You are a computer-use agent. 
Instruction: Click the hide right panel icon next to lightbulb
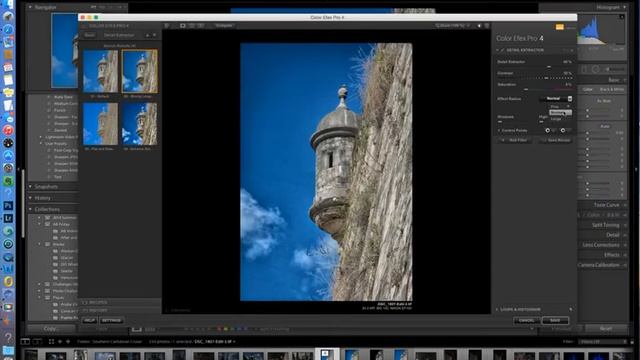click(487, 26)
